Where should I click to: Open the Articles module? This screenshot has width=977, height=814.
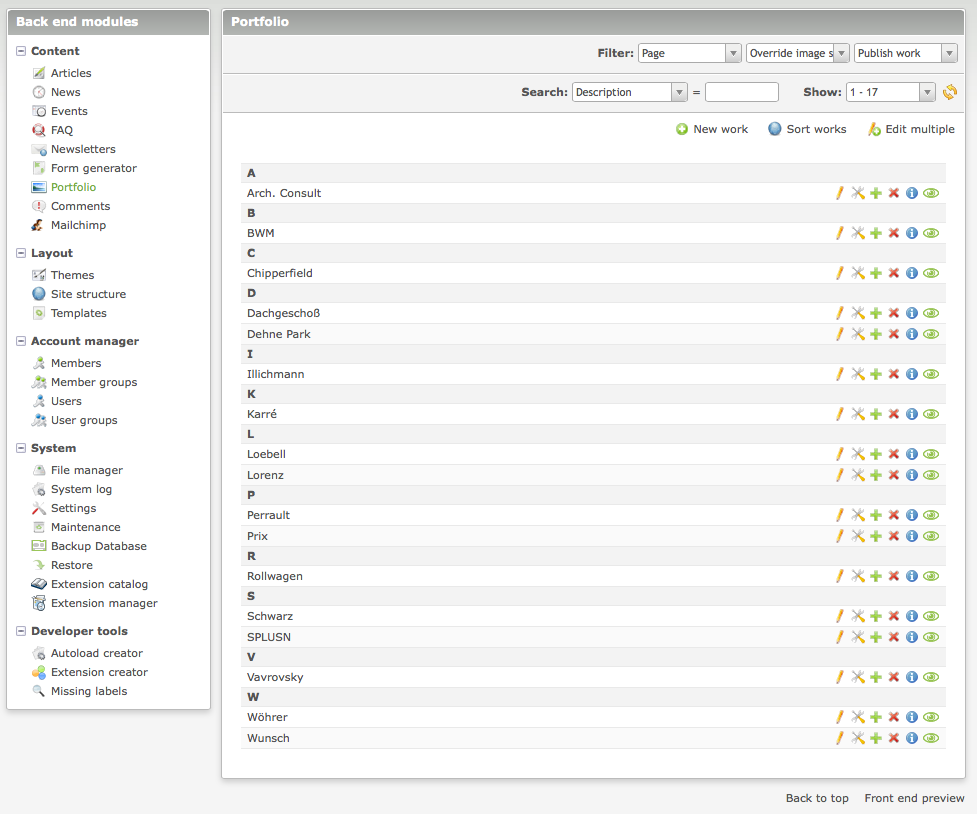[70, 73]
